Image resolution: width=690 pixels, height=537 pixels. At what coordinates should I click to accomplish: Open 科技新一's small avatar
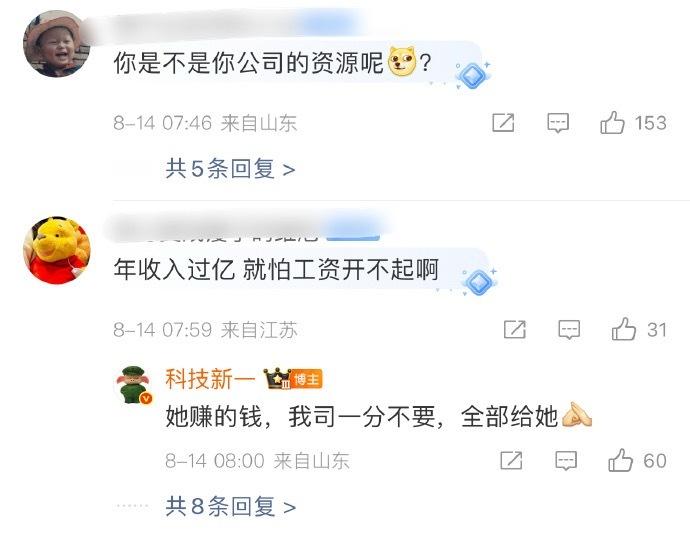pyautogui.click(x=134, y=385)
